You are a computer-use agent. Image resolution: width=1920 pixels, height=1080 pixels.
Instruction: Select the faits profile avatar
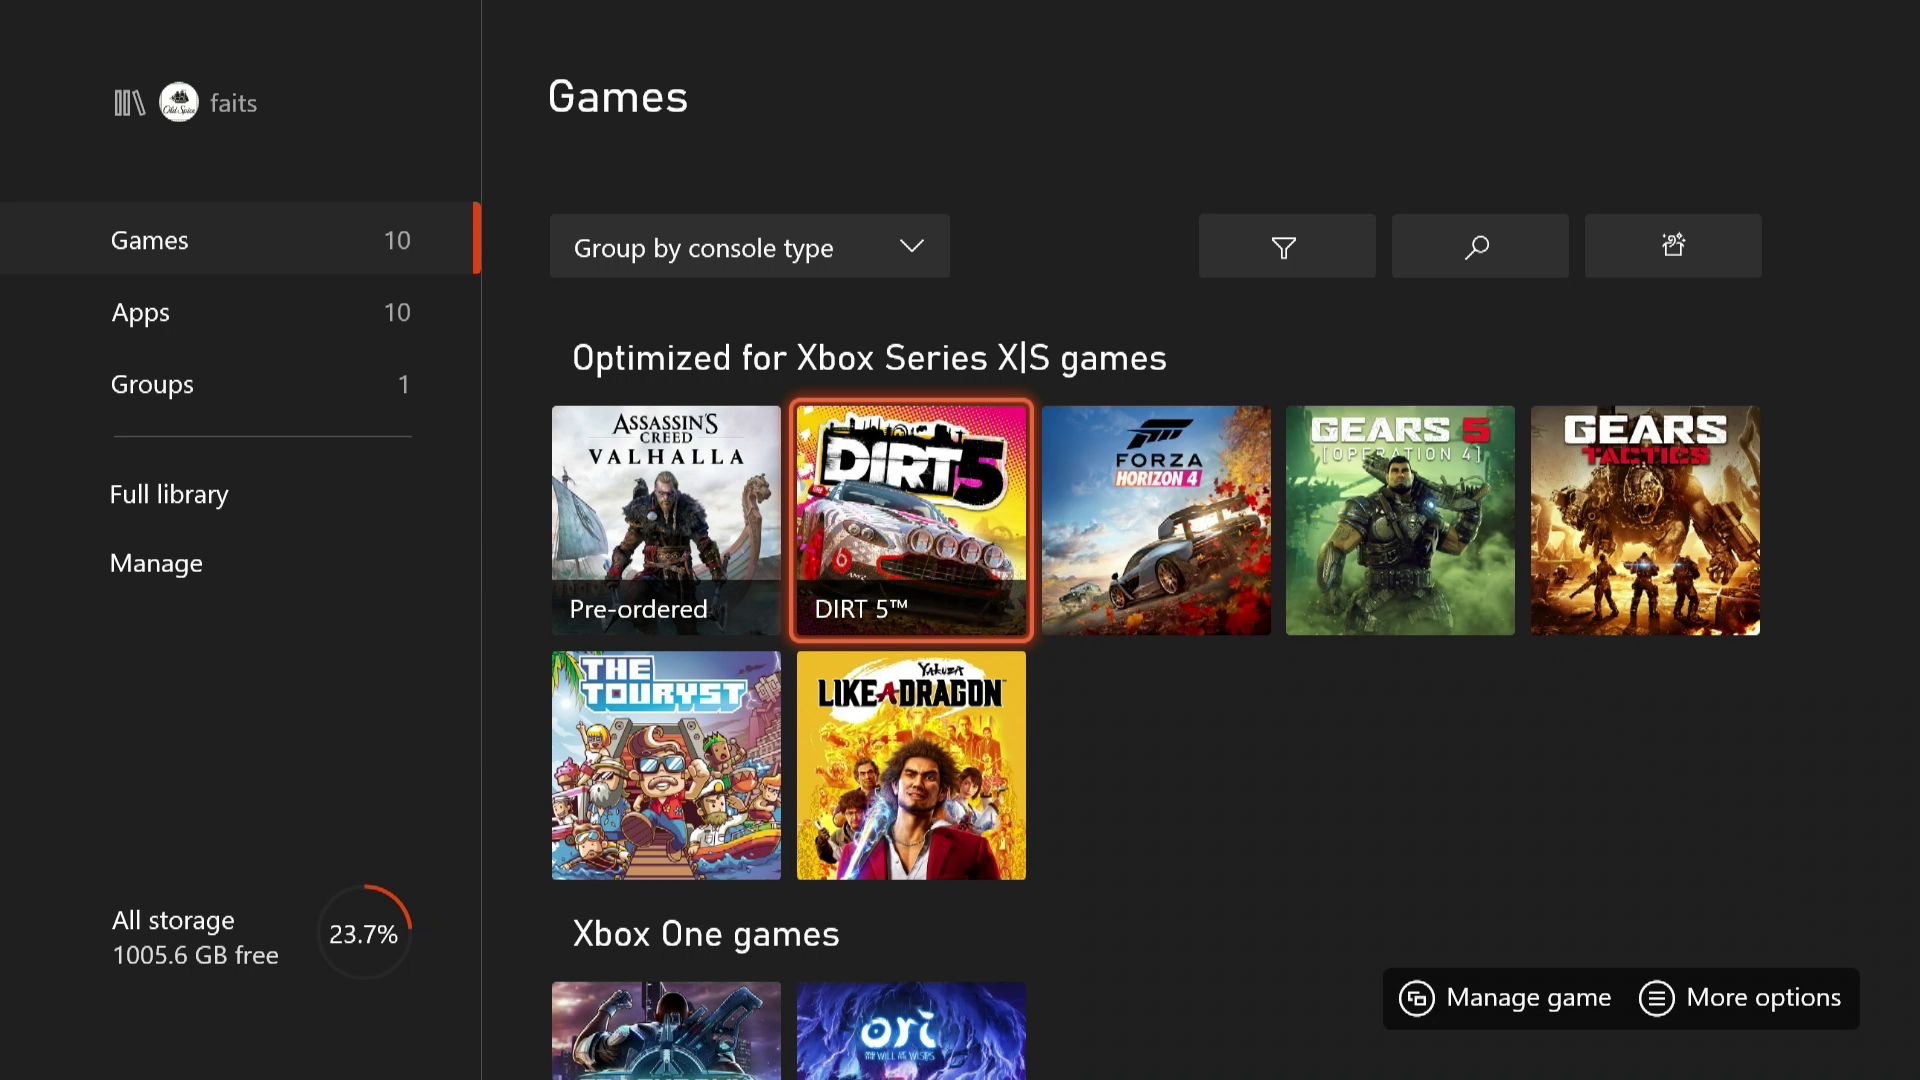pos(179,103)
